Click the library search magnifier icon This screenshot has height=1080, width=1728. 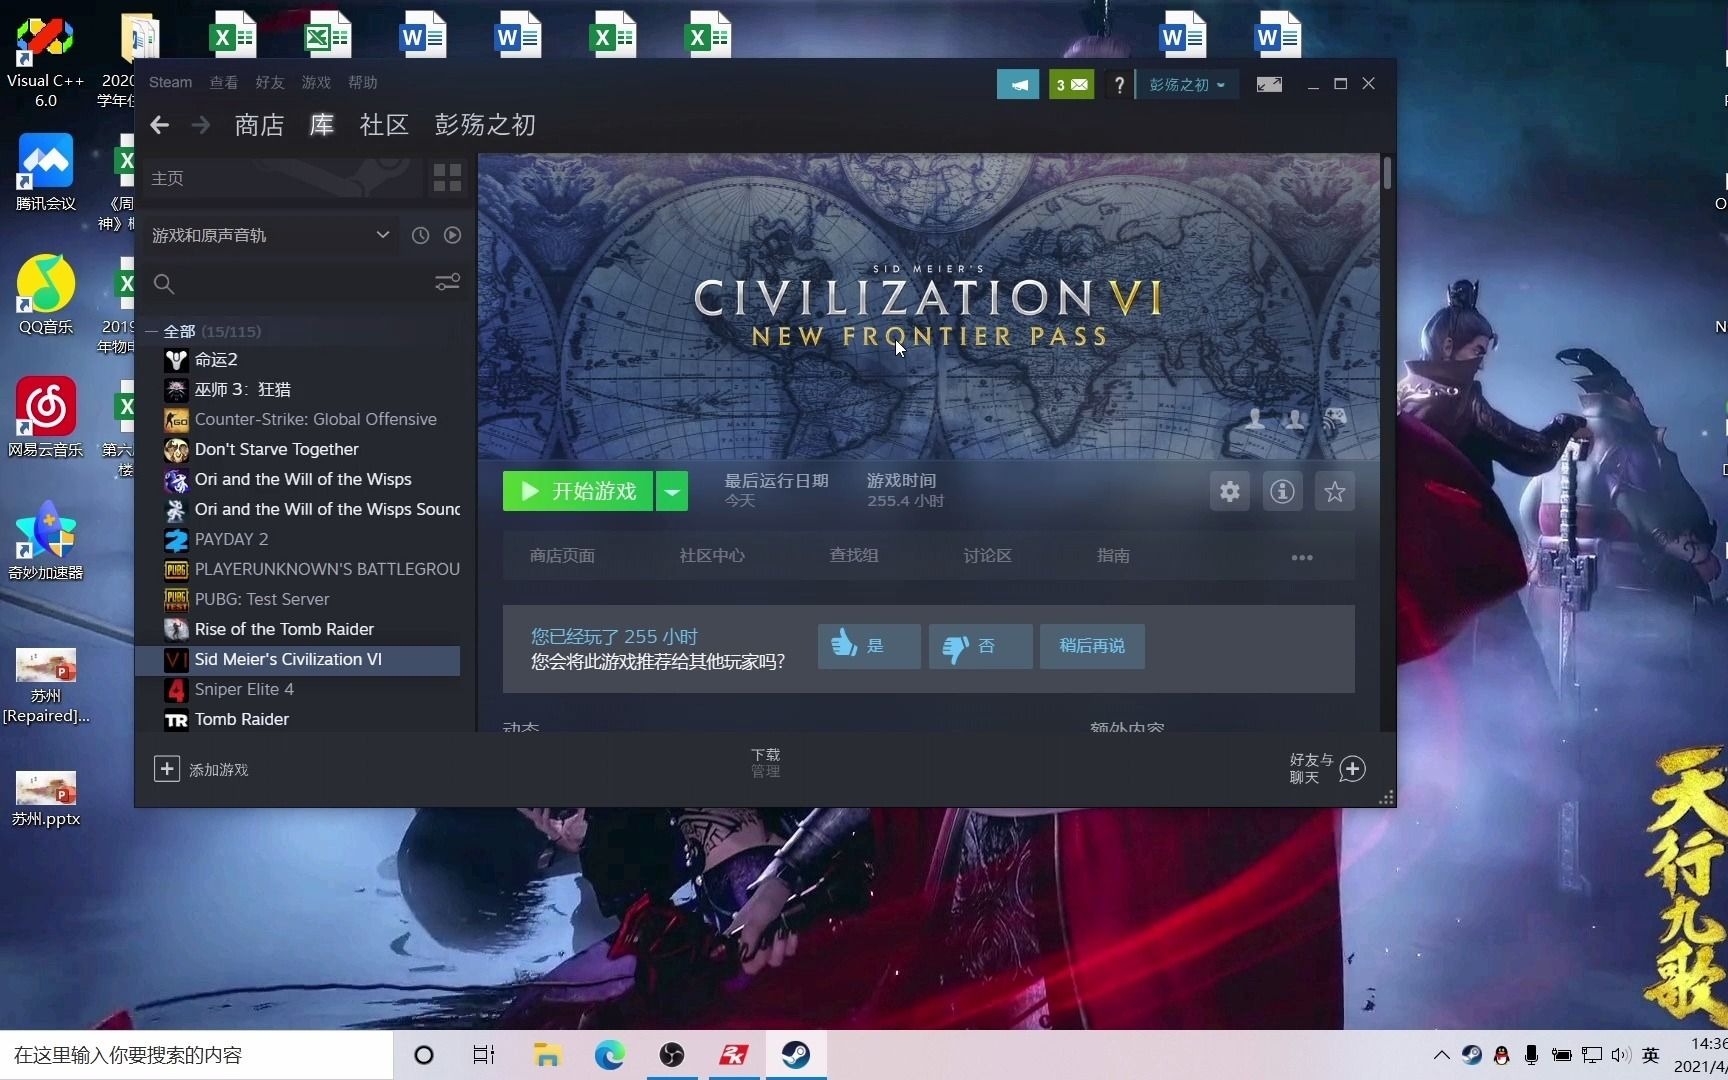(x=164, y=284)
